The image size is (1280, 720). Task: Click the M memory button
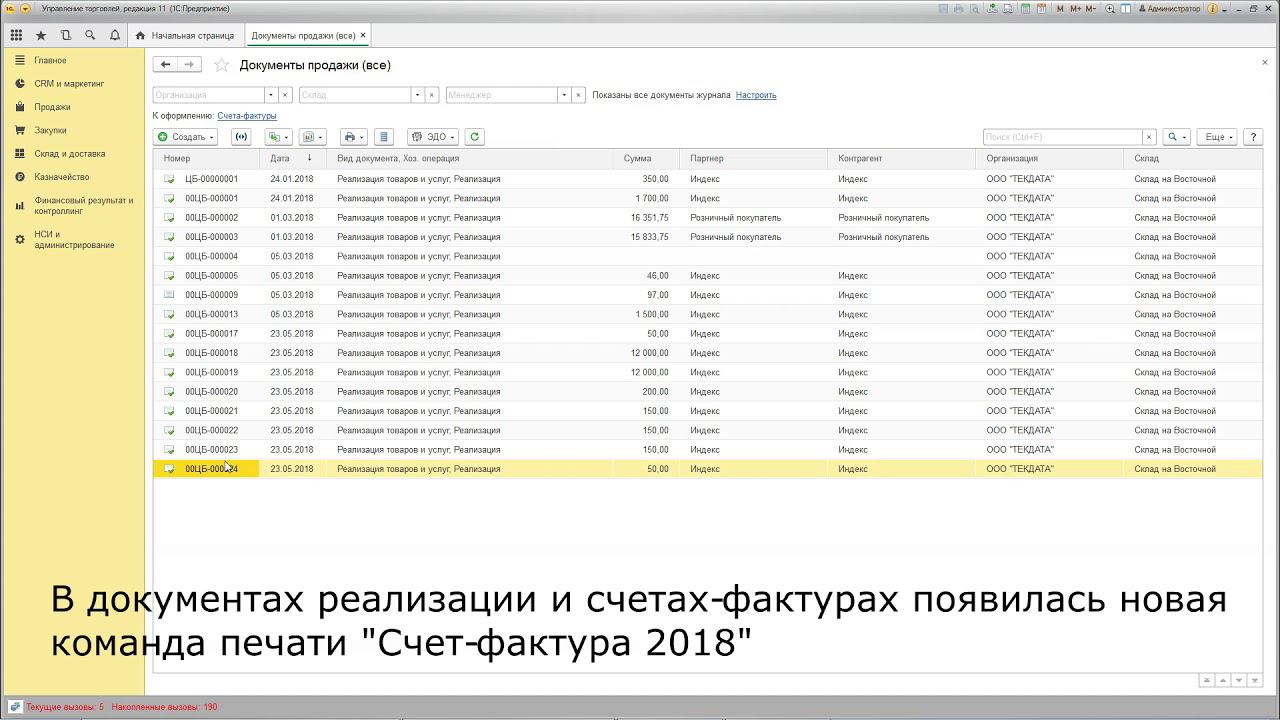(1061, 8)
